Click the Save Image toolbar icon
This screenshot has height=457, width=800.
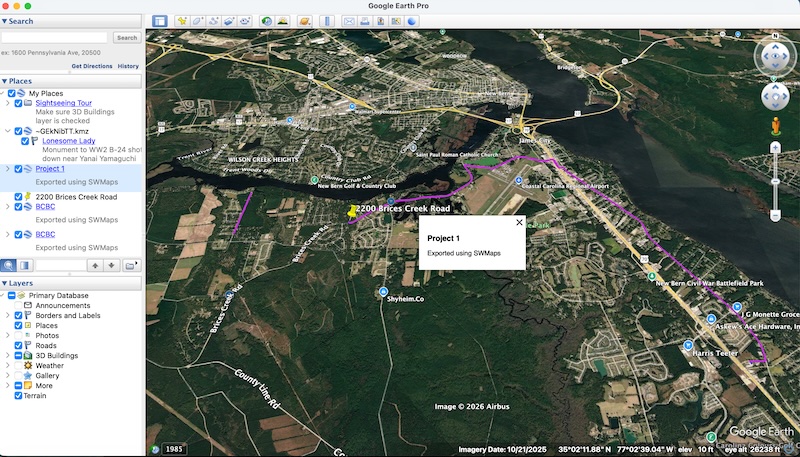381,21
